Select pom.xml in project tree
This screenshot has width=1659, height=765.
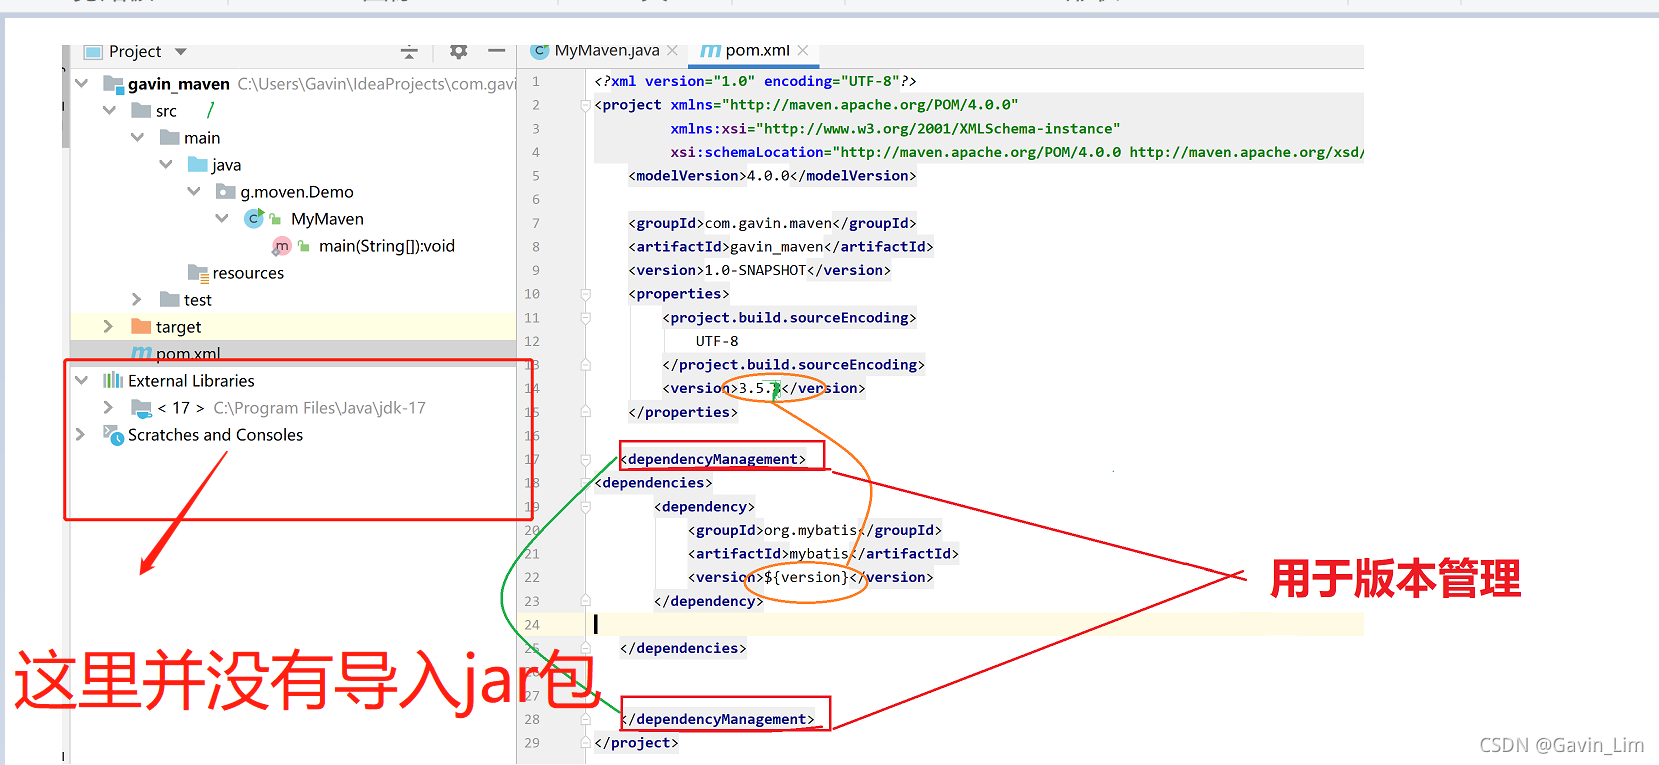(x=188, y=352)
